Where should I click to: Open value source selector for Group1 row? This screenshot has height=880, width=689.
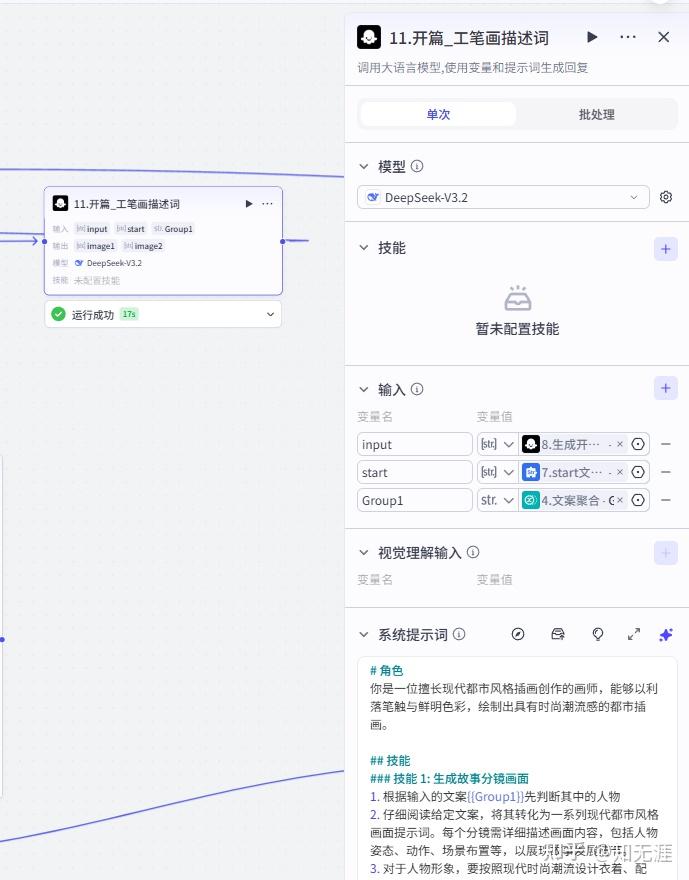638,500
